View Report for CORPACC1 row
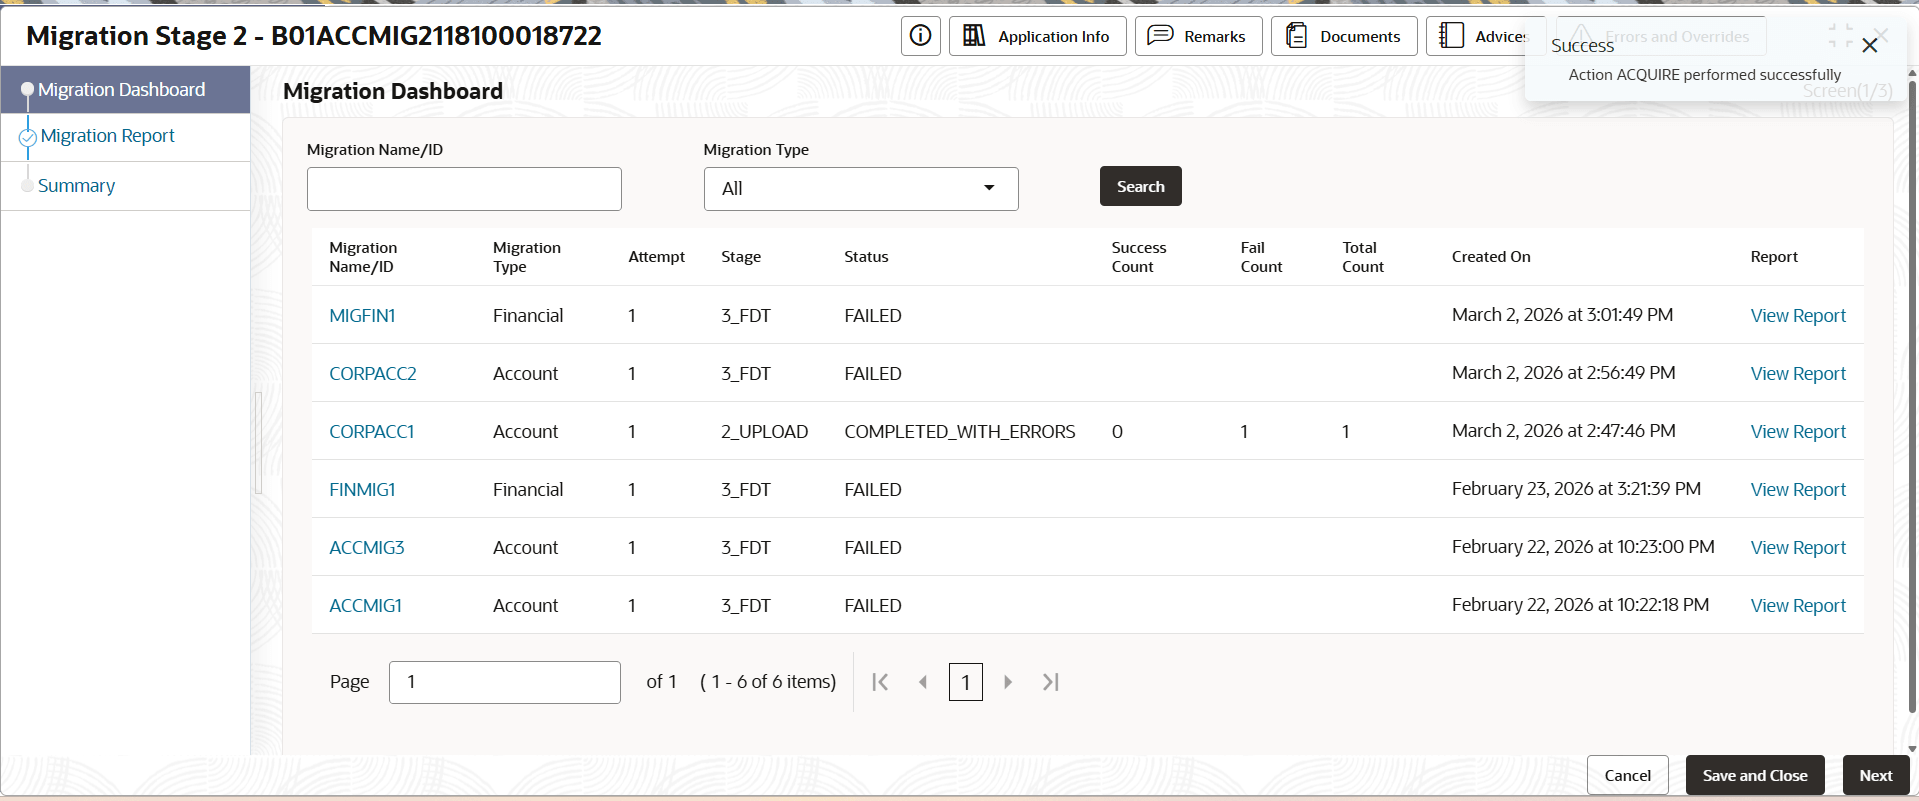 coord(1798,432)
